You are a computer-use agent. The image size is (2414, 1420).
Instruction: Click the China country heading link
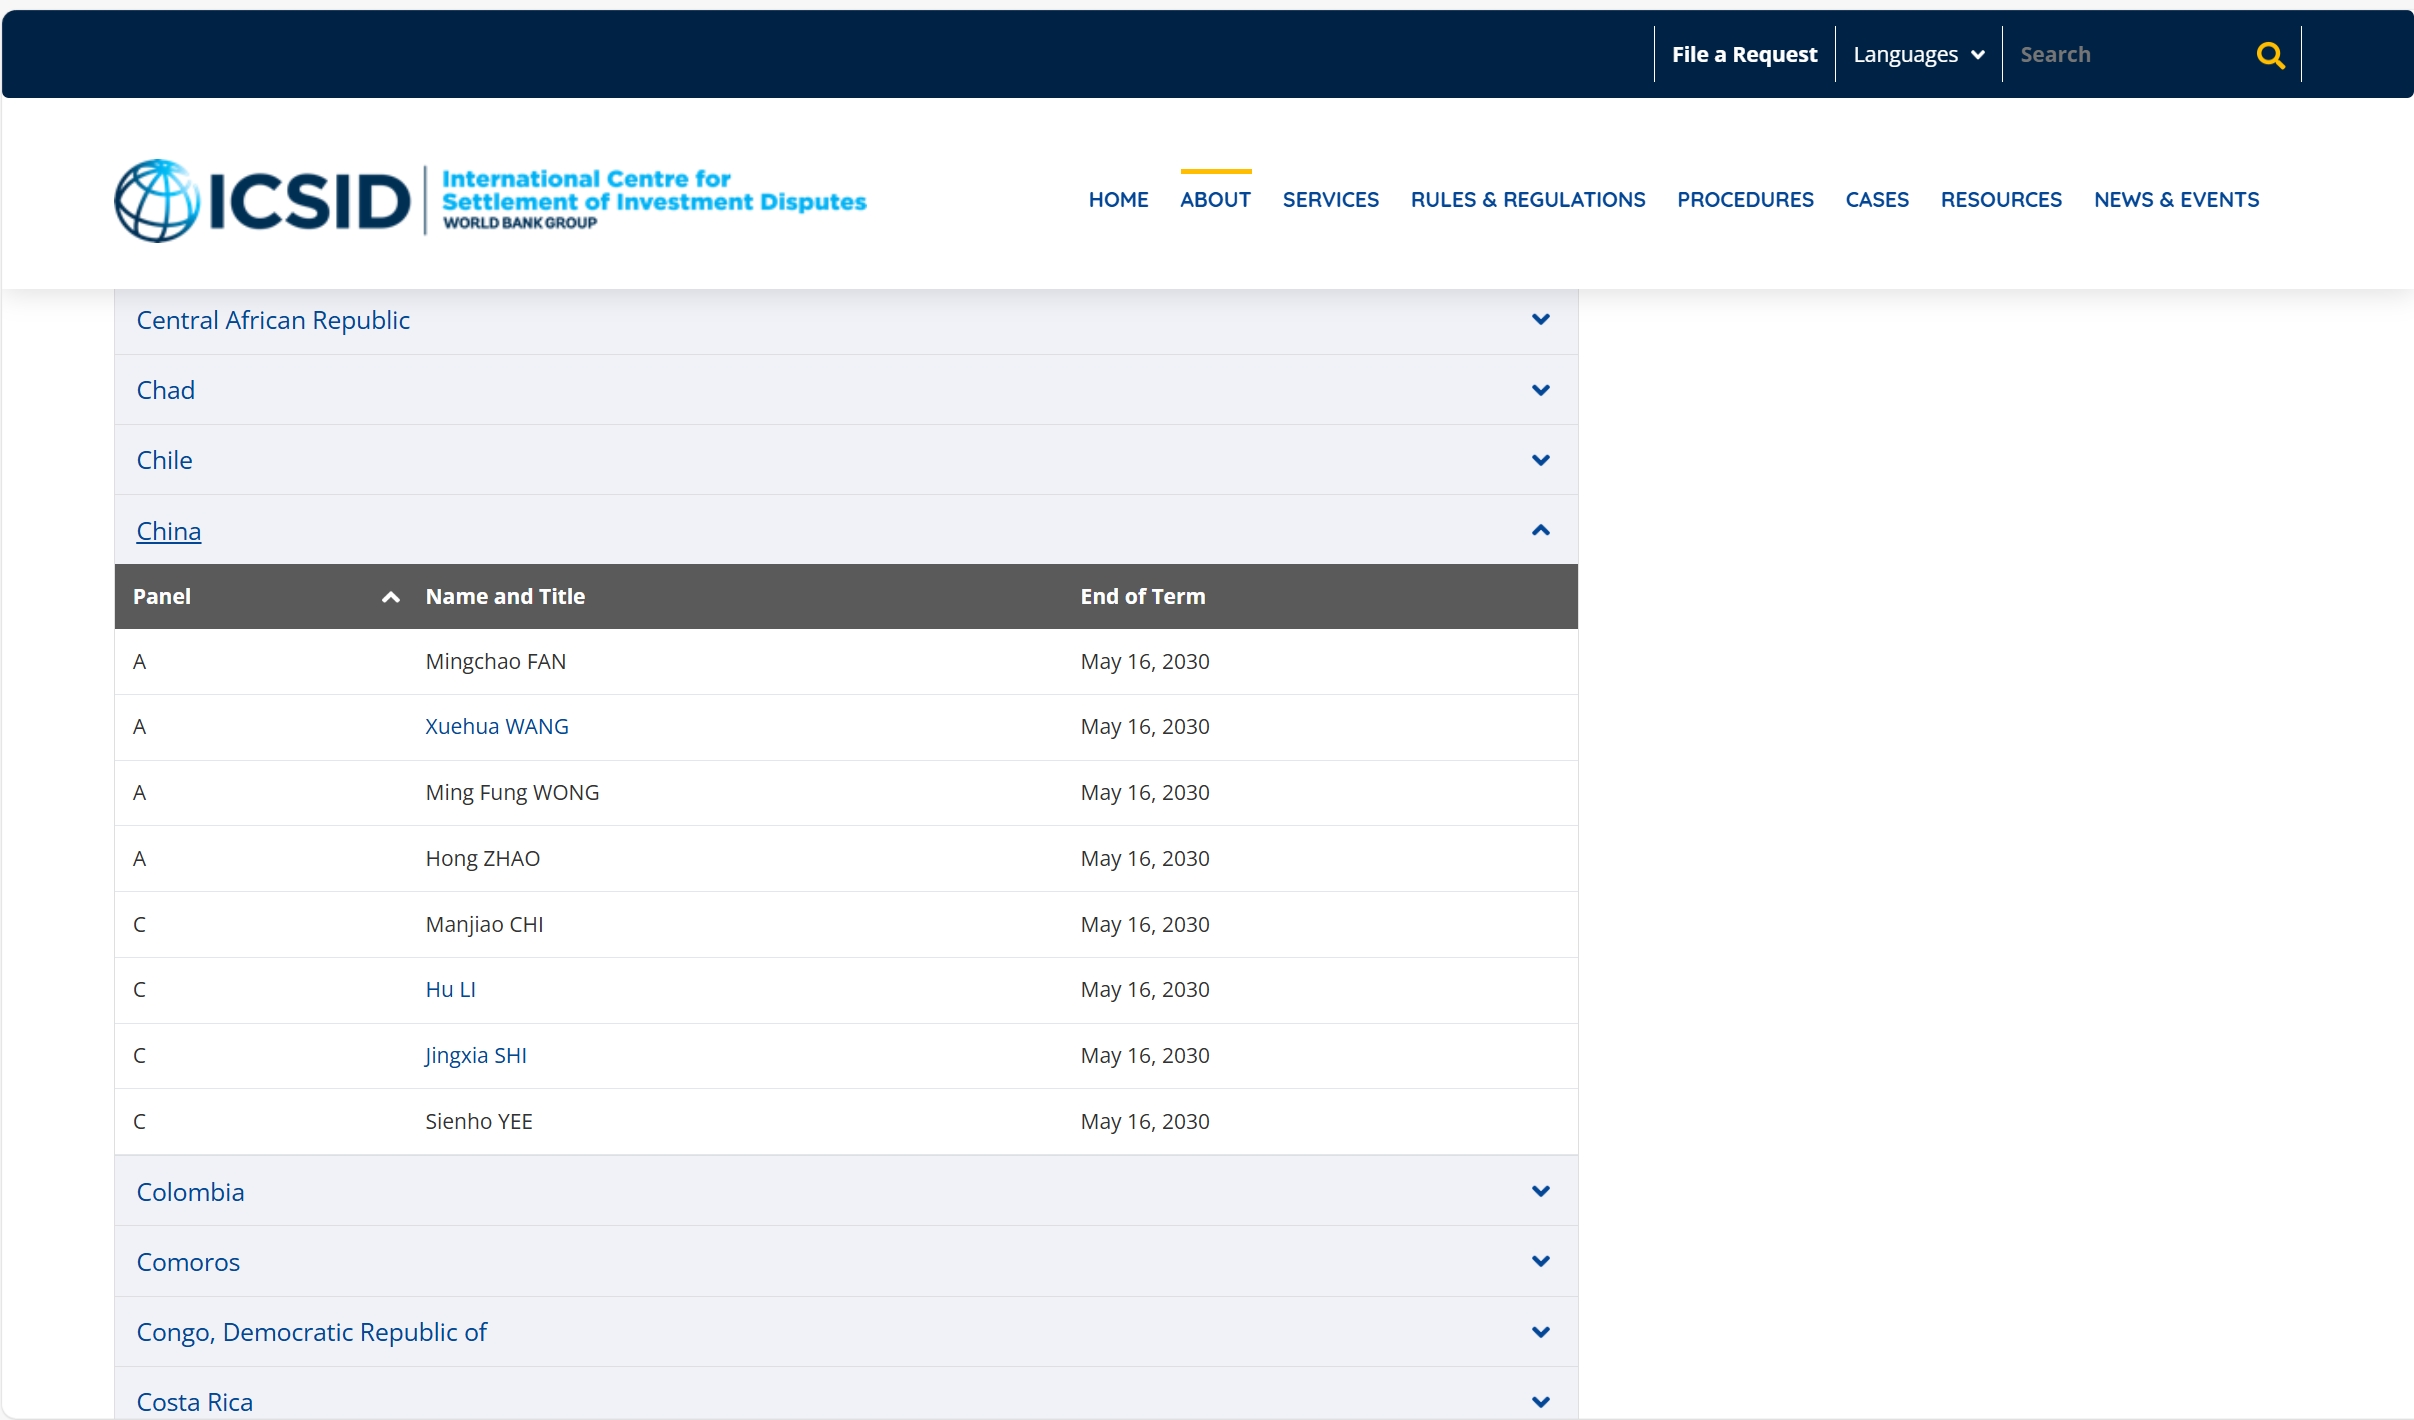coord(168,531)
